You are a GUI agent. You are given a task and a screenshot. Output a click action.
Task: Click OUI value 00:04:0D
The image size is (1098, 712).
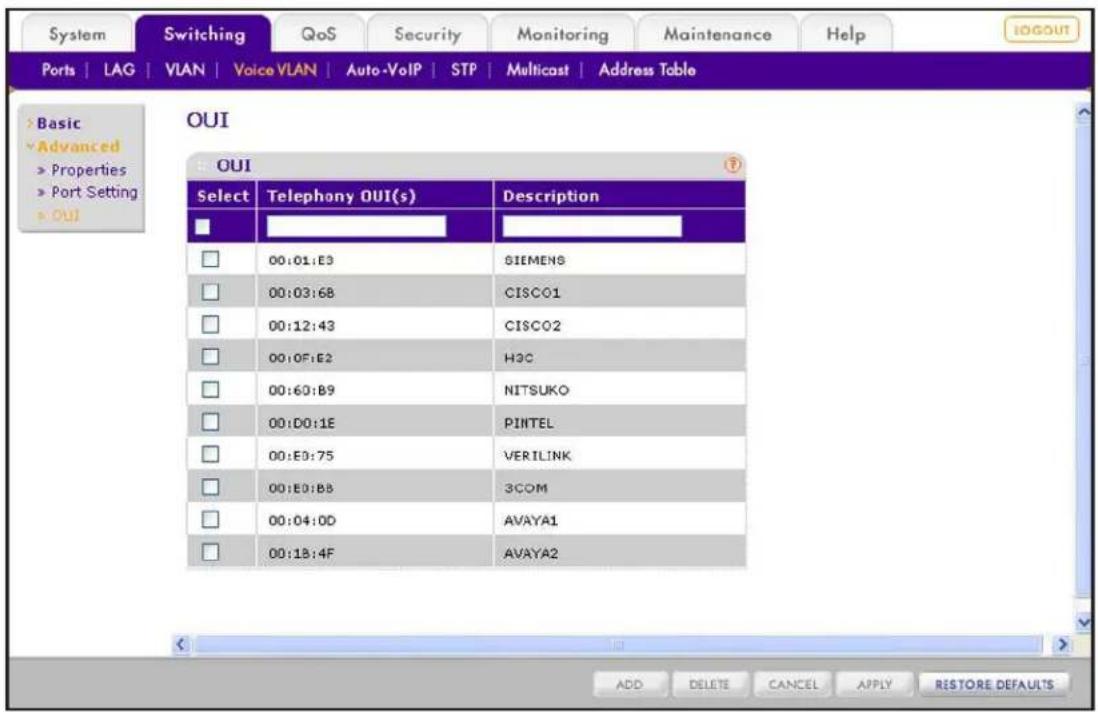(x=301, y=521)
